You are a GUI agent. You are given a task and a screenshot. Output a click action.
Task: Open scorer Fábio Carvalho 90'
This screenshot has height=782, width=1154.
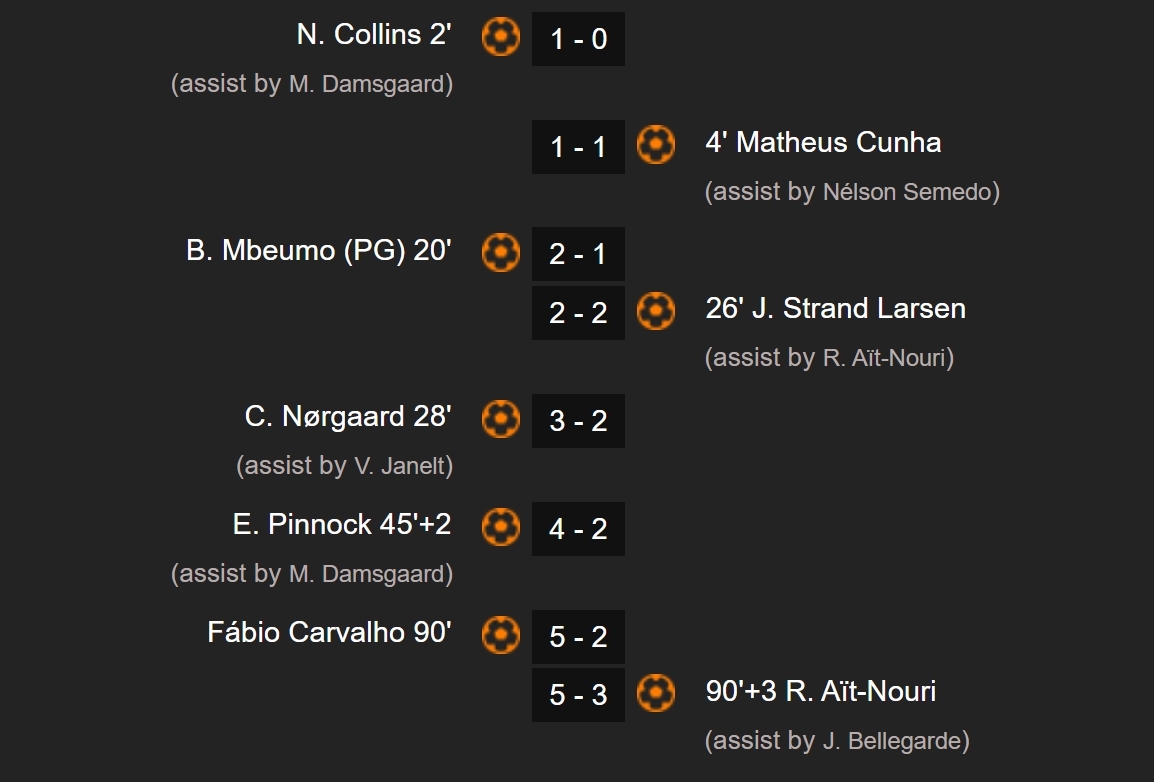point(329,632)
